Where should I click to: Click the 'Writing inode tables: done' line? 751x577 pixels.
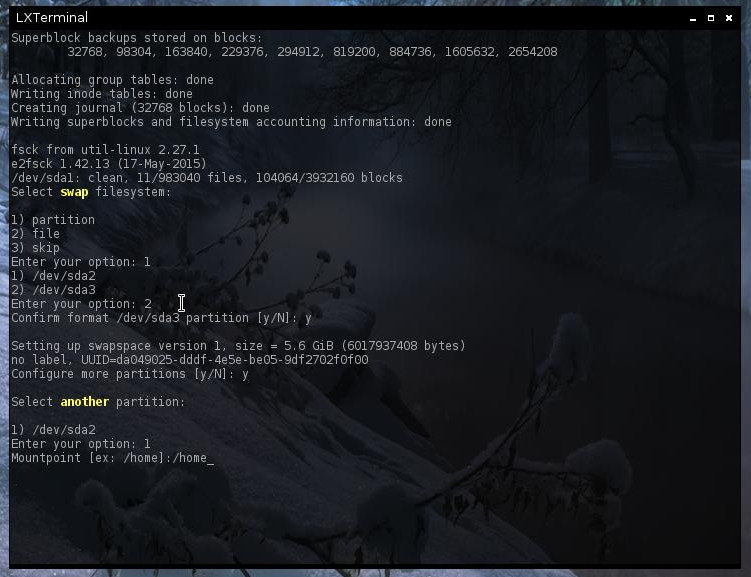(x=102, y=94)
